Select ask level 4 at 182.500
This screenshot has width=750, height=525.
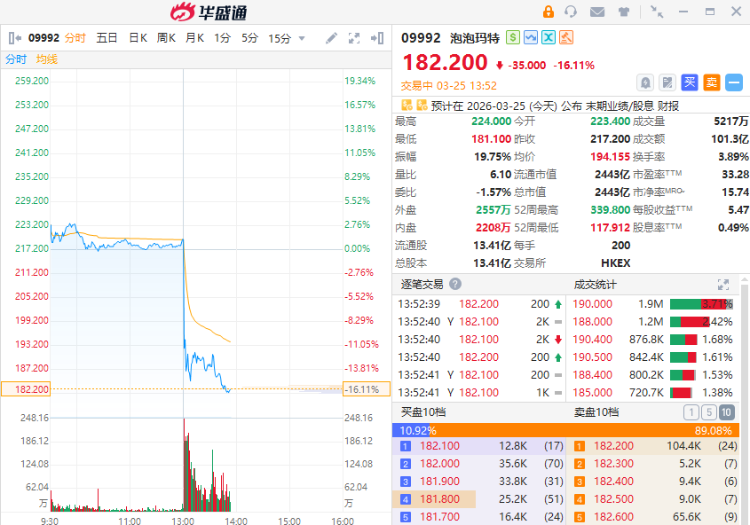click(653, 499)
